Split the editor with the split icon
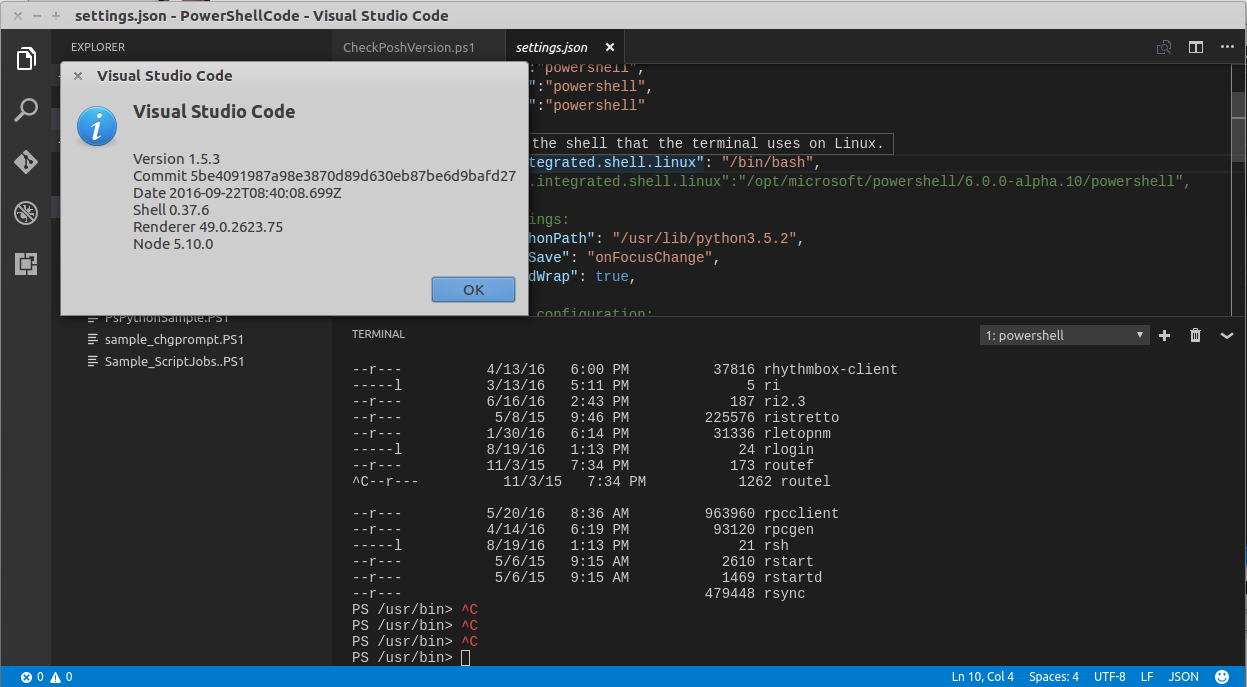 [1195, 47]
